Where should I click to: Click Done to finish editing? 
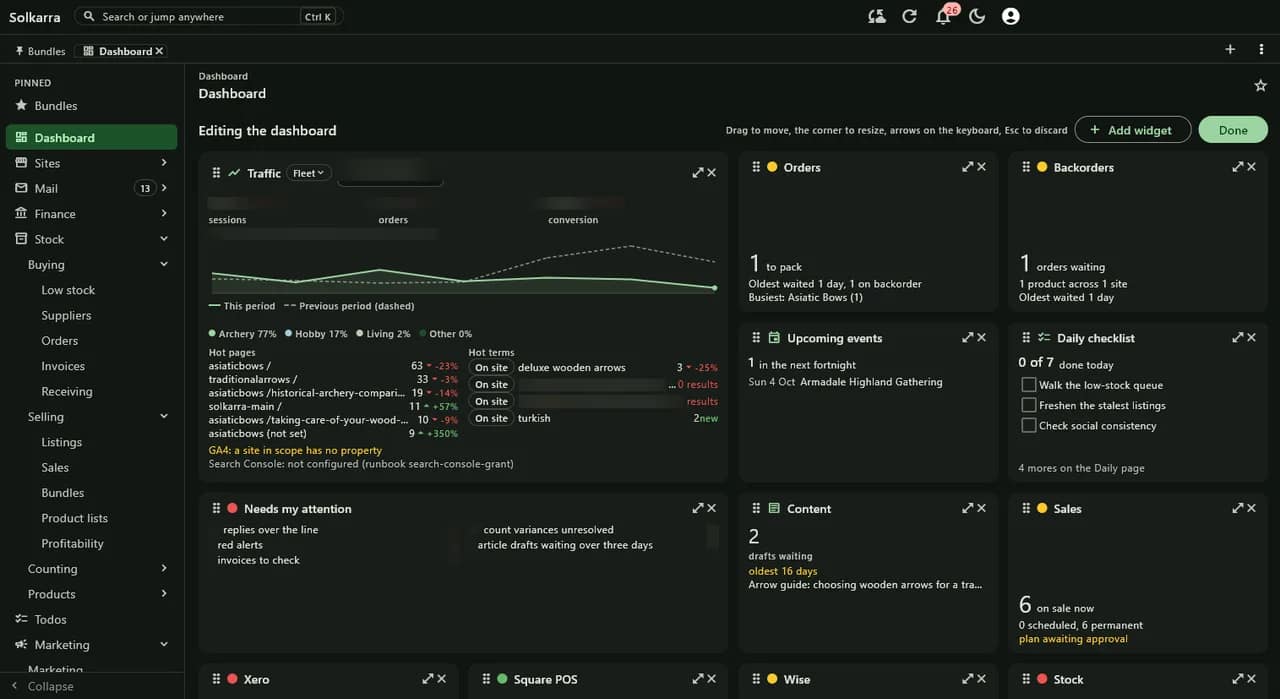click(1233, 130)
